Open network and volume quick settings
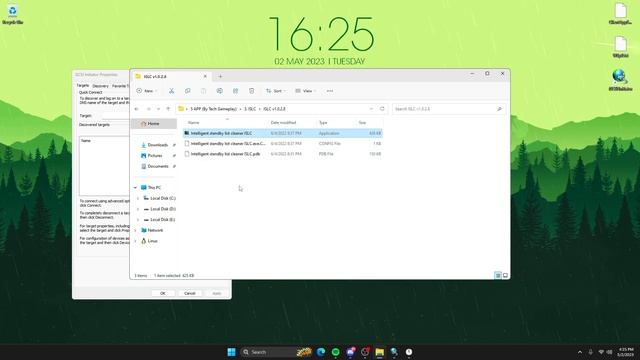 coord(605,352)
